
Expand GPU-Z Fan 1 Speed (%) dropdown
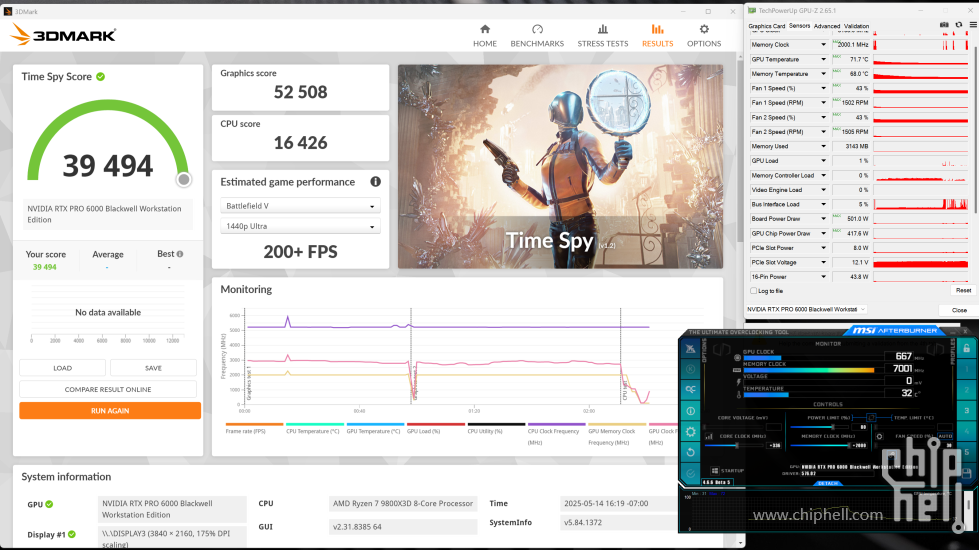pos(823,88)
